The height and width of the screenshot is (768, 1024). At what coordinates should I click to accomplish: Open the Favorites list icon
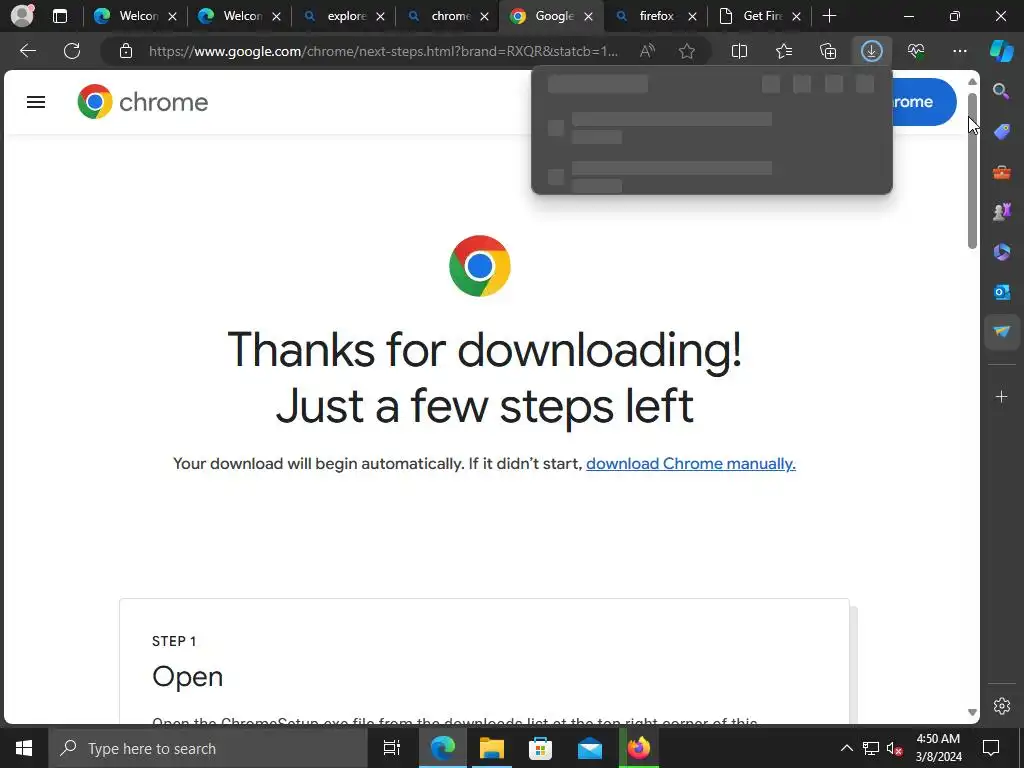[784, 51]
